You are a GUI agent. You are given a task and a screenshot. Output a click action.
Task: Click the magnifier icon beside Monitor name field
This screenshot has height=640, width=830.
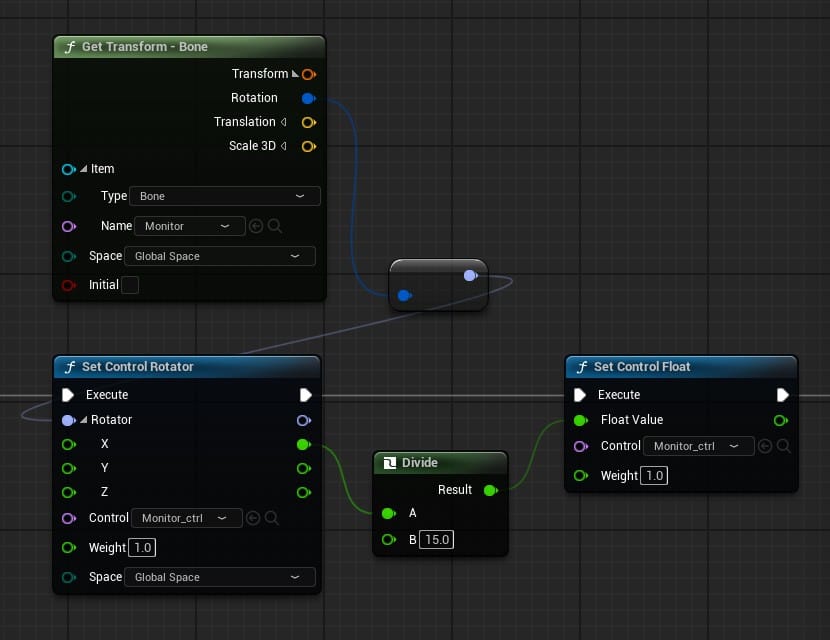[x=275, y=226]
